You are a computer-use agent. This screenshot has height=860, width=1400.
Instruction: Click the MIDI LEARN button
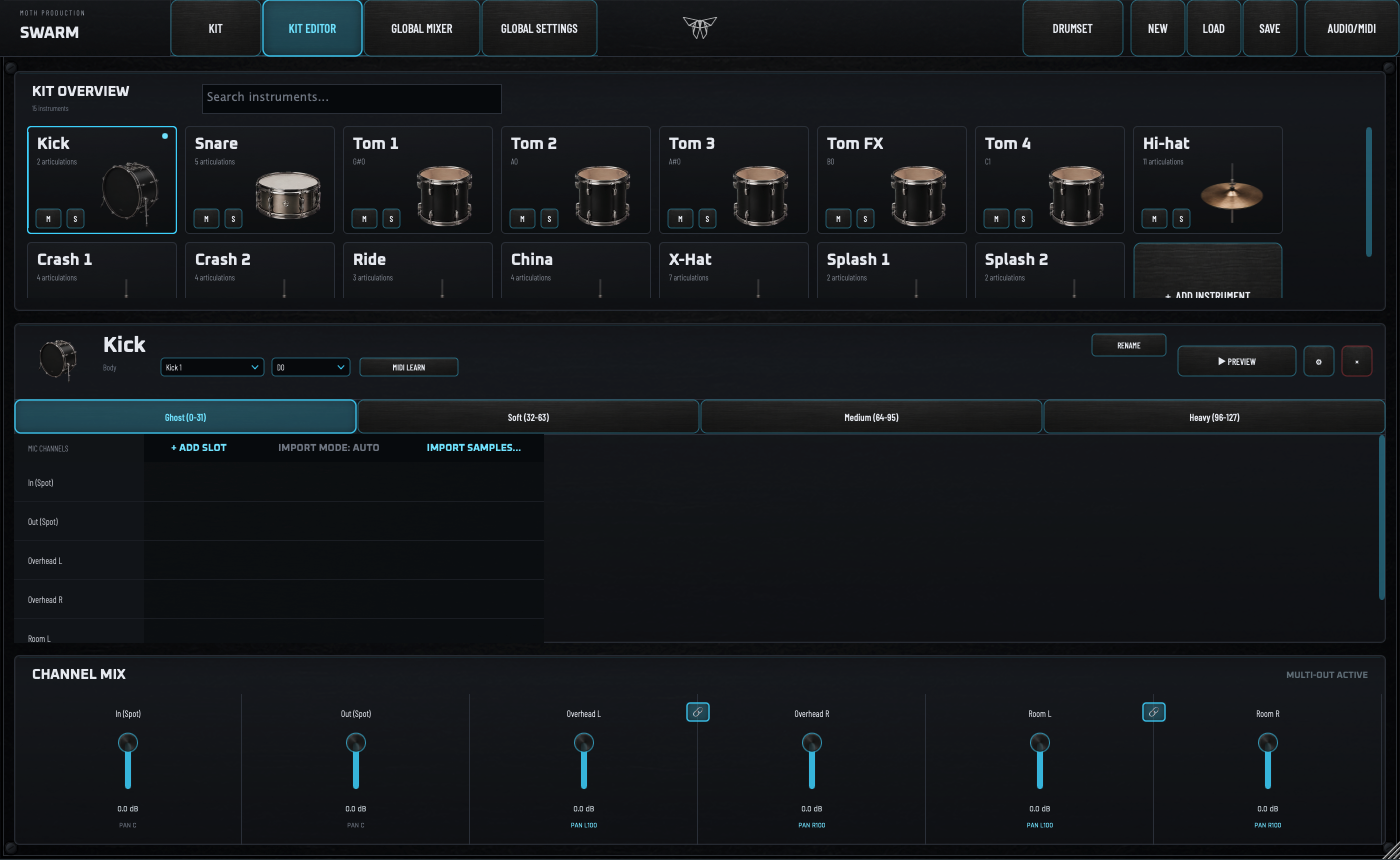coord(409,367)
